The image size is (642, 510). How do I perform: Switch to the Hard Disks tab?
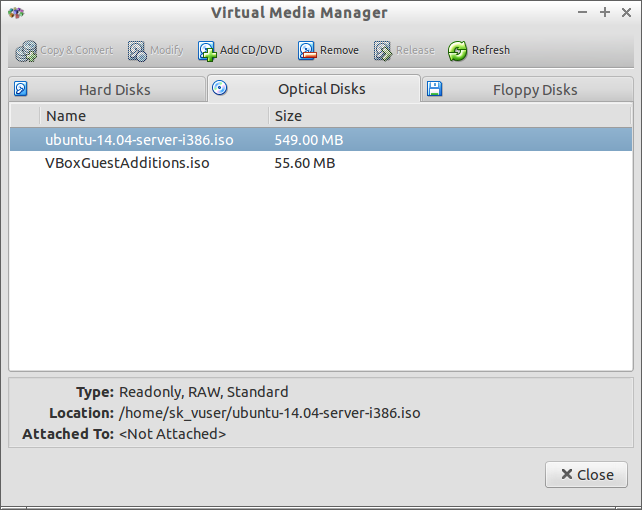[x=106, y=89]
